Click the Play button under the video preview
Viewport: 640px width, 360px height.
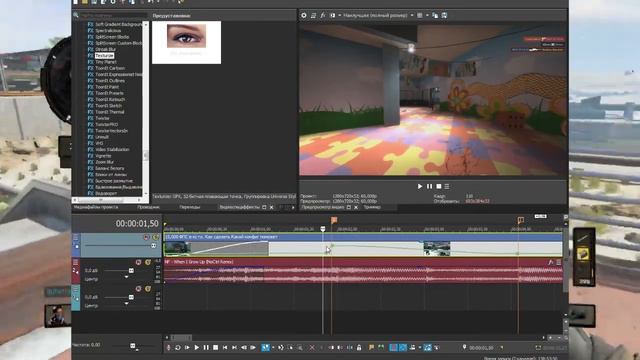(x=420, y=186)
